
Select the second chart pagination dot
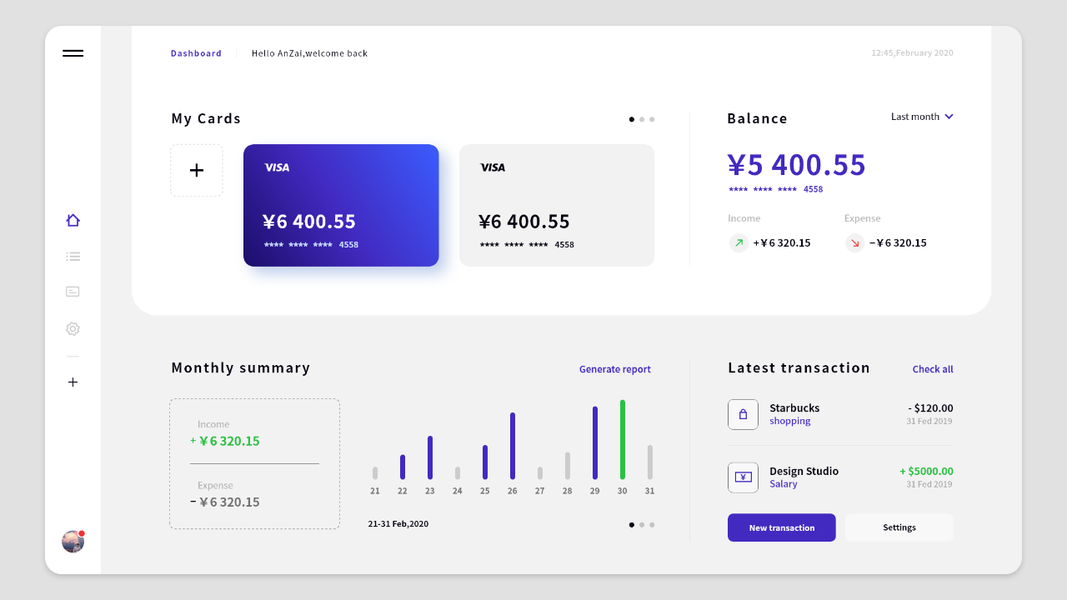[x=642, y=524]
